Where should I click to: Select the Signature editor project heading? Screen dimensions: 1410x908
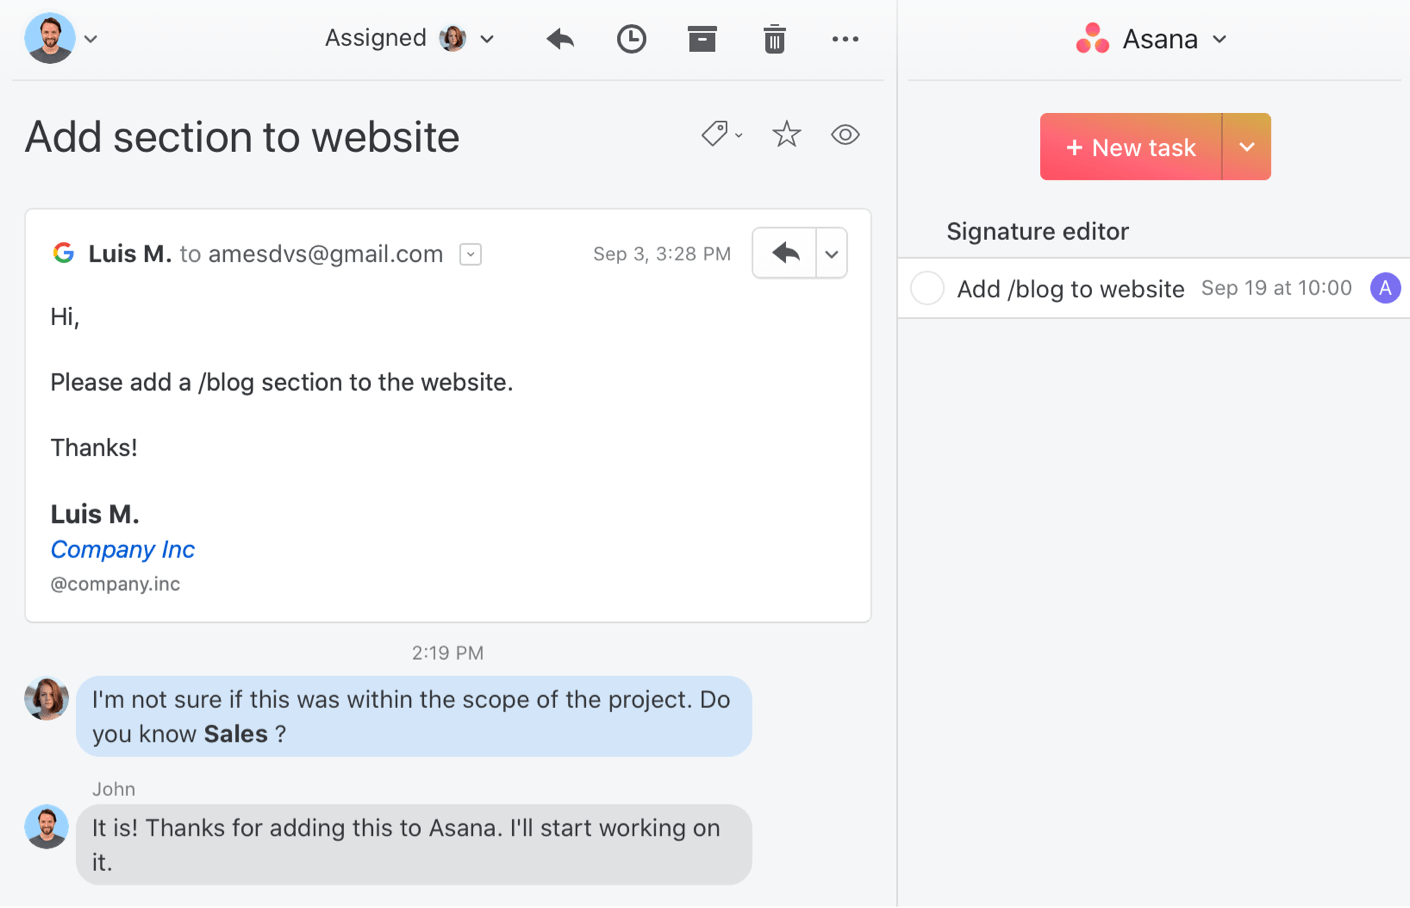tap(1037, 231)
